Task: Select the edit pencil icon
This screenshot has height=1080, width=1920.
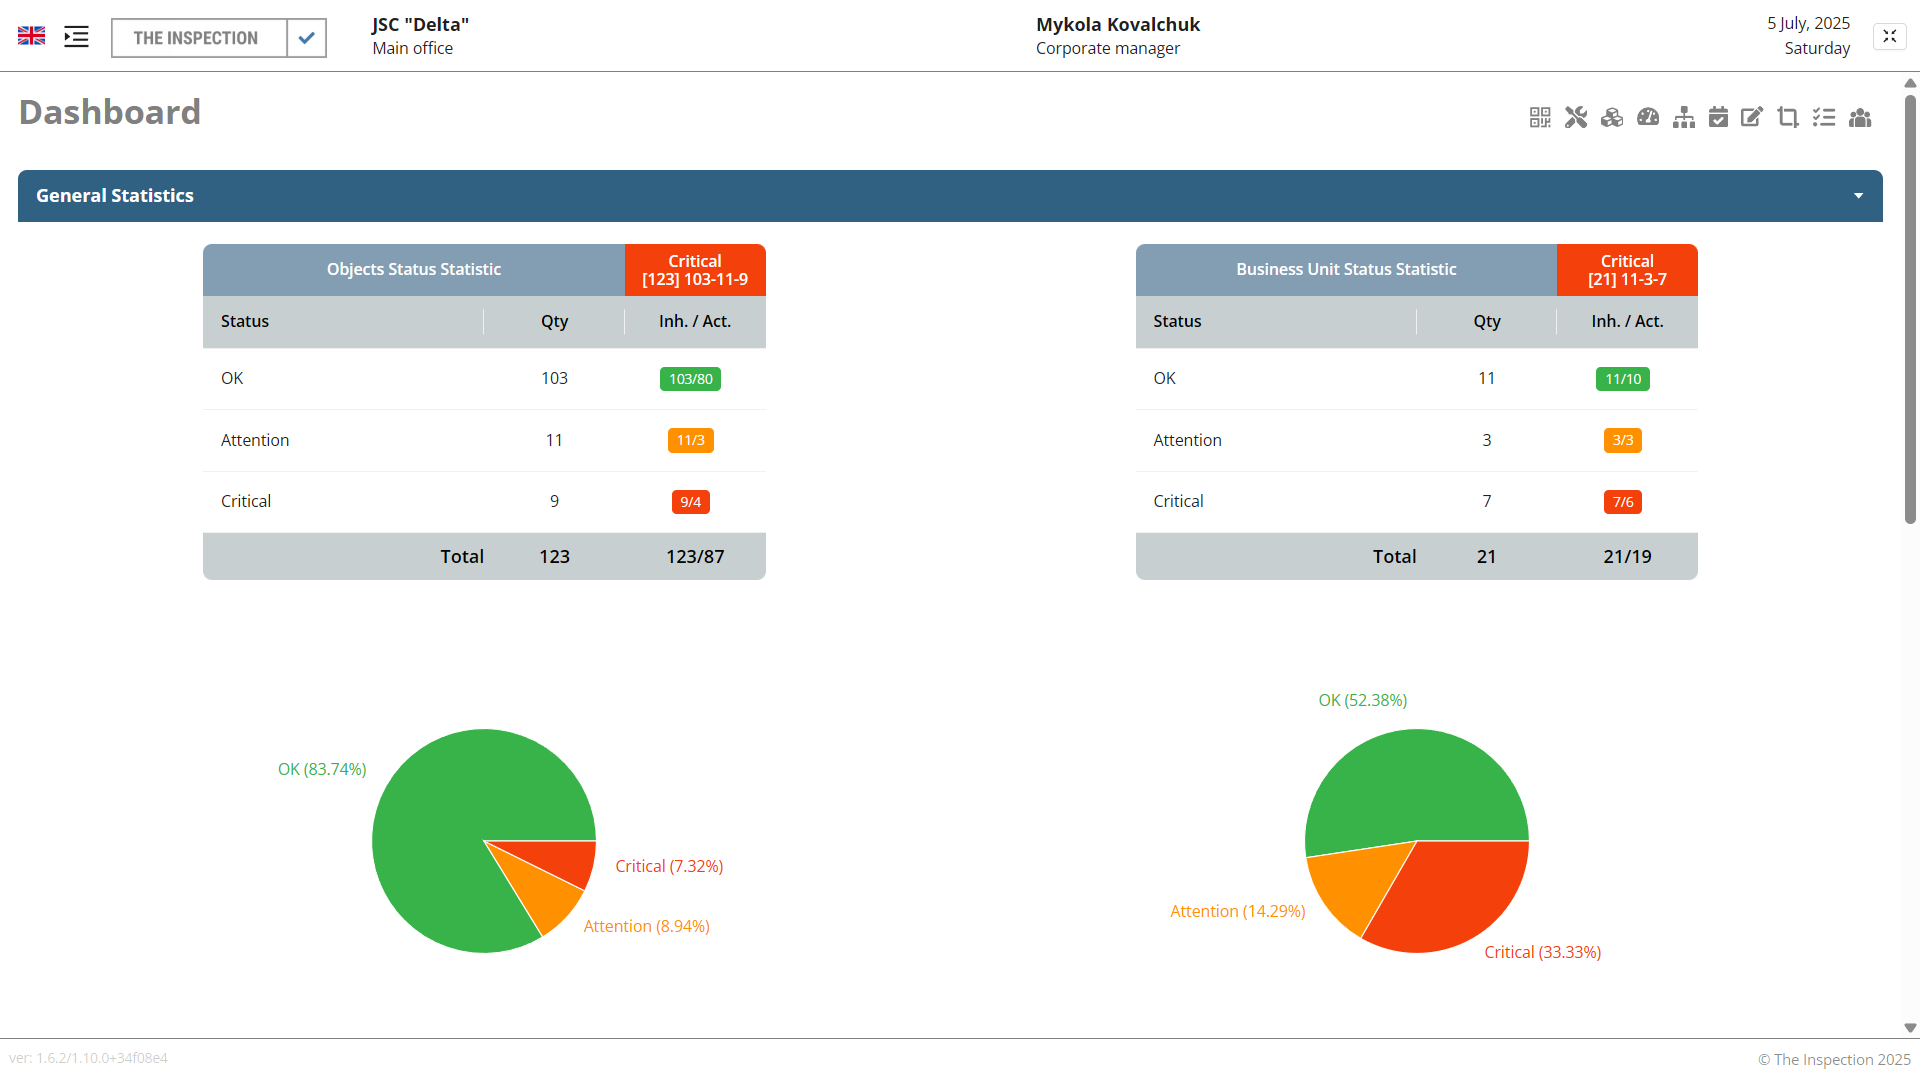Action: [x=1752, y=117]
